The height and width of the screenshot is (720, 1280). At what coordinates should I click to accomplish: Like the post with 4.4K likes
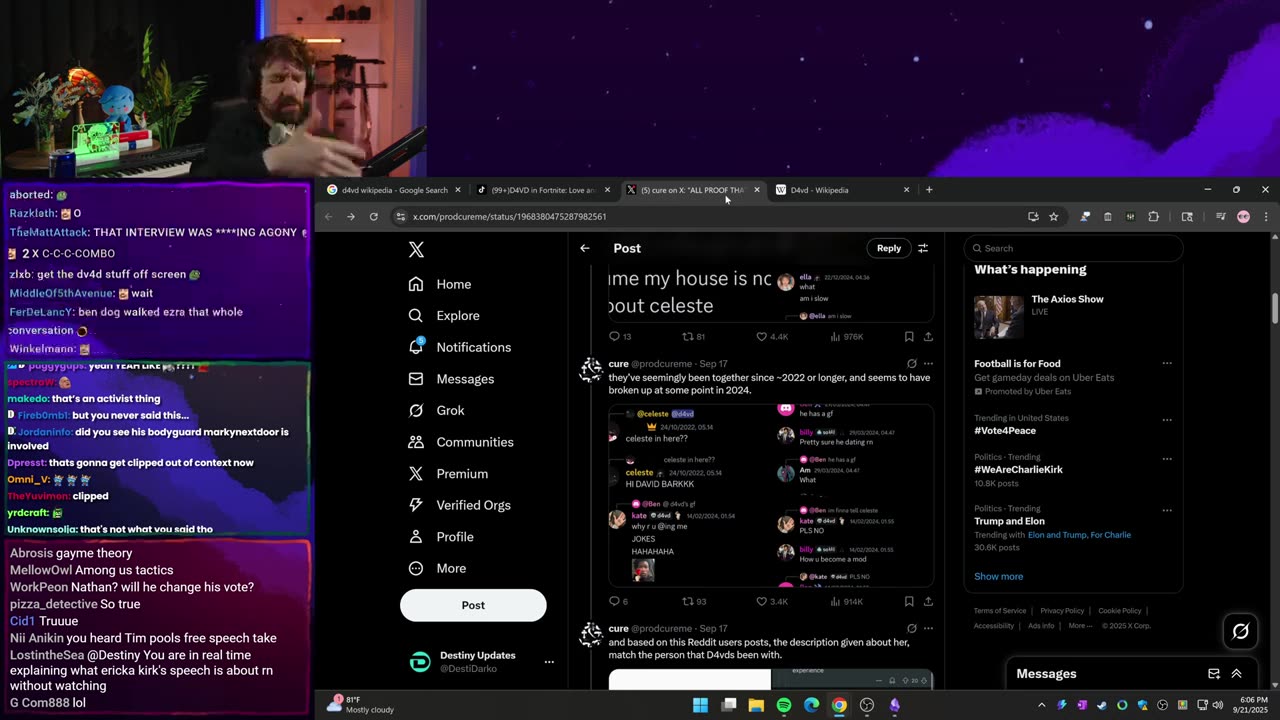point(761,337)
